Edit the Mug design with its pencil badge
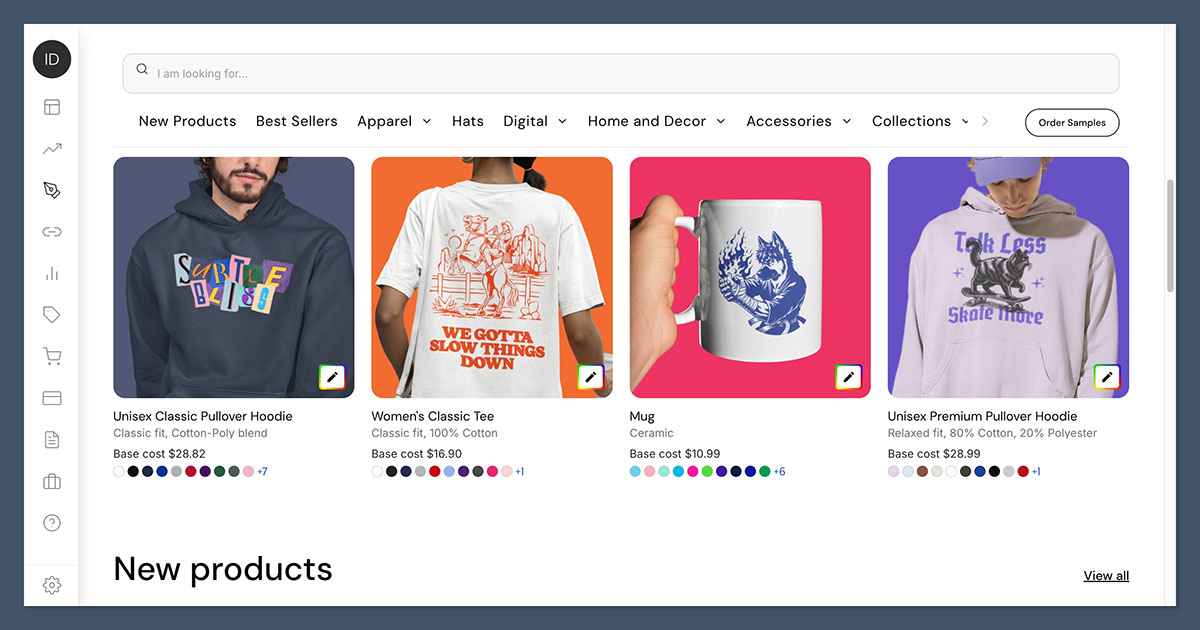Viewport: 1200px width, 630px height. (x=848, y=377)
